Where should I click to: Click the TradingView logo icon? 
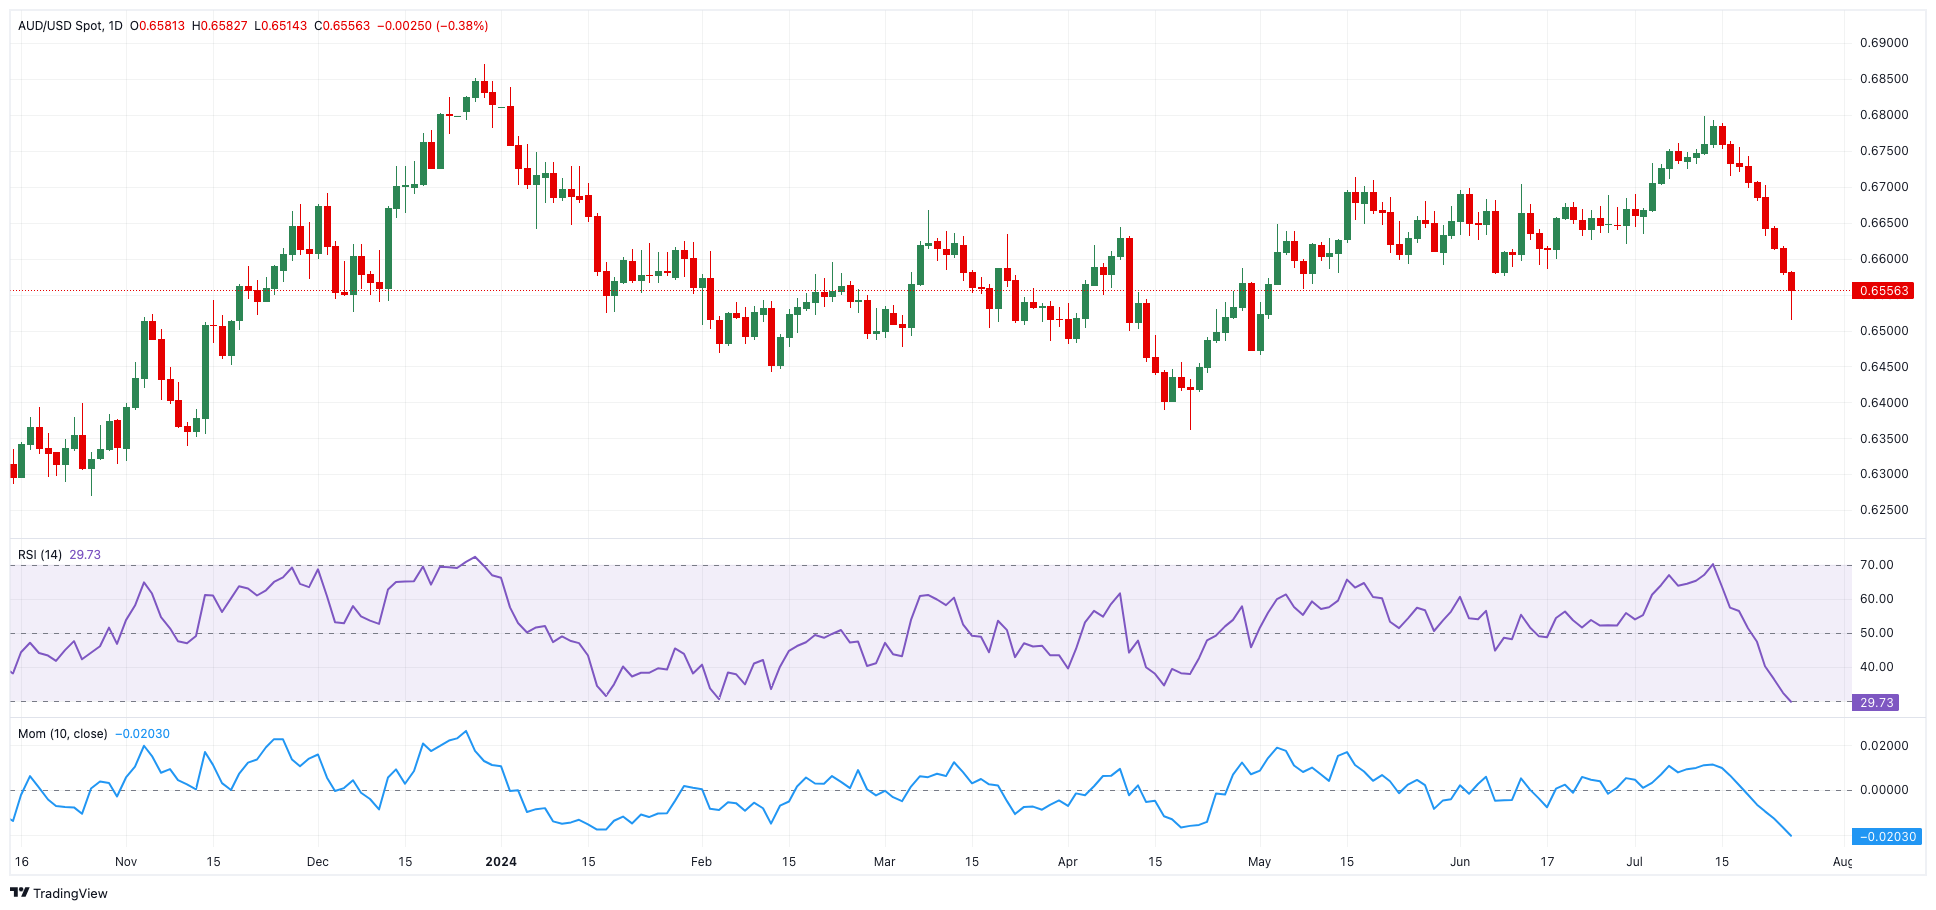(x=20, y=893)
